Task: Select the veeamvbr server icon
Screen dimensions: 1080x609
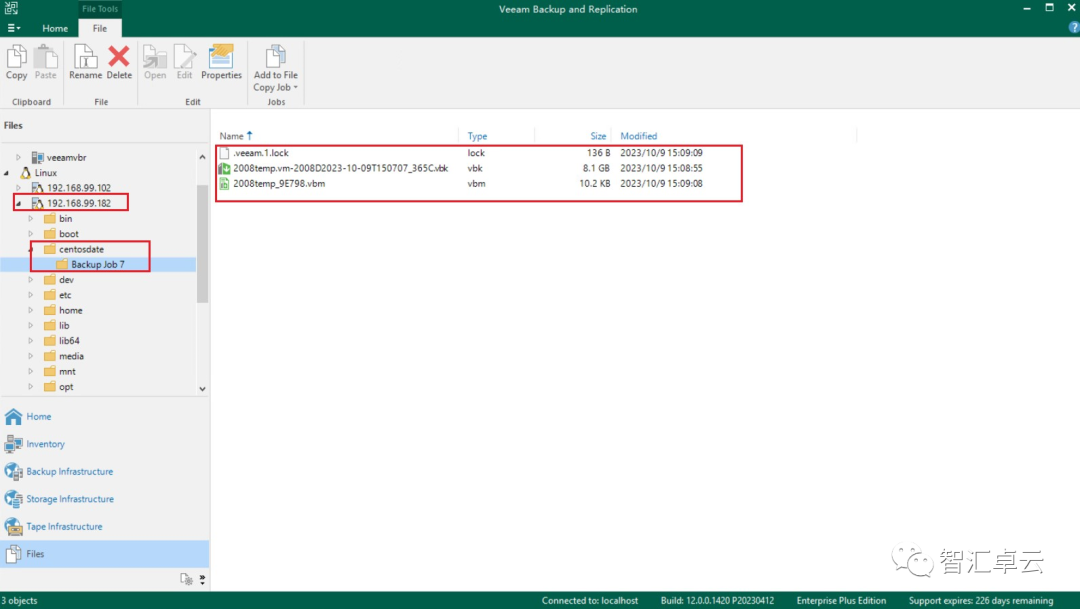Action: pos(38,158)
